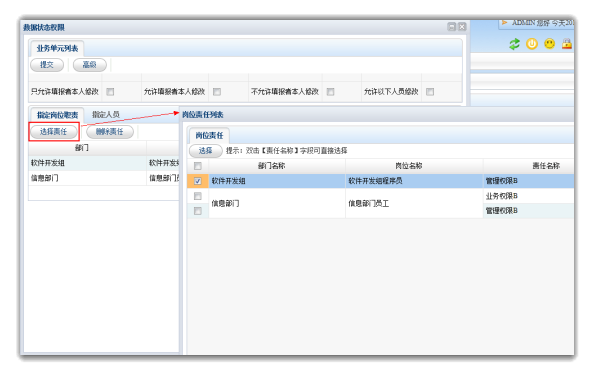Click the 选择责任 button
Image resolution: width=594 pixels, height=376 pixels.
tap(53, 131)
